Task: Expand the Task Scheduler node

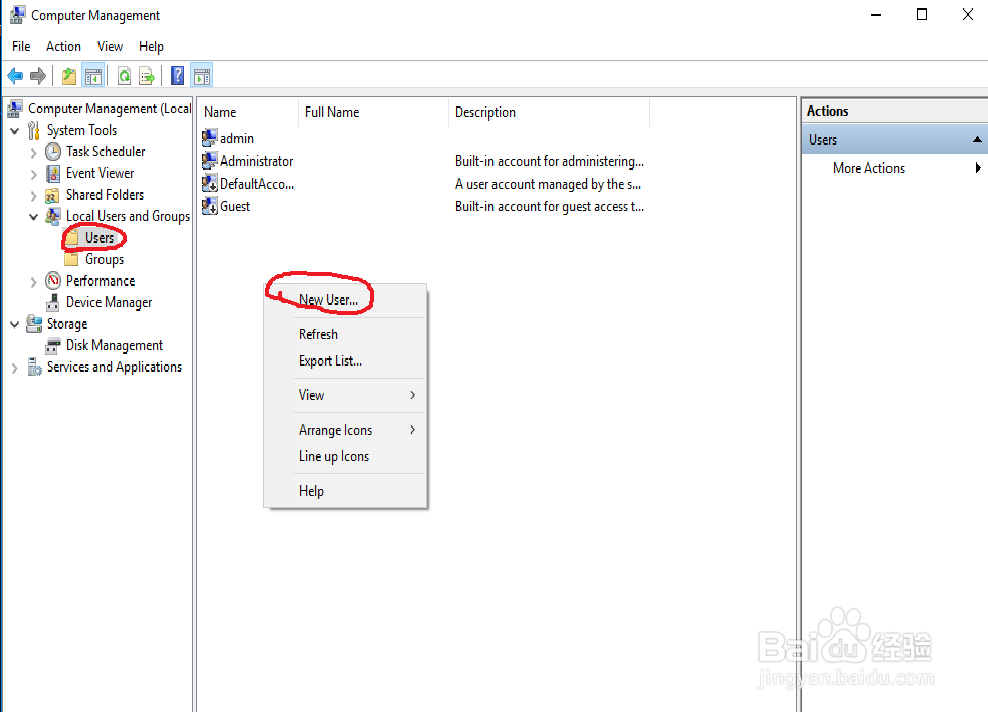Action: pos(33,152)
